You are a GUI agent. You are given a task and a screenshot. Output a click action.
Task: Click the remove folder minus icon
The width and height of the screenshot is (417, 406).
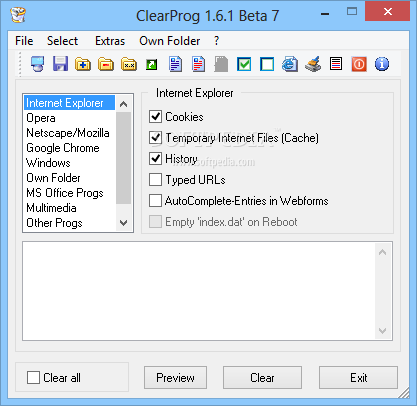coord(106,64)
